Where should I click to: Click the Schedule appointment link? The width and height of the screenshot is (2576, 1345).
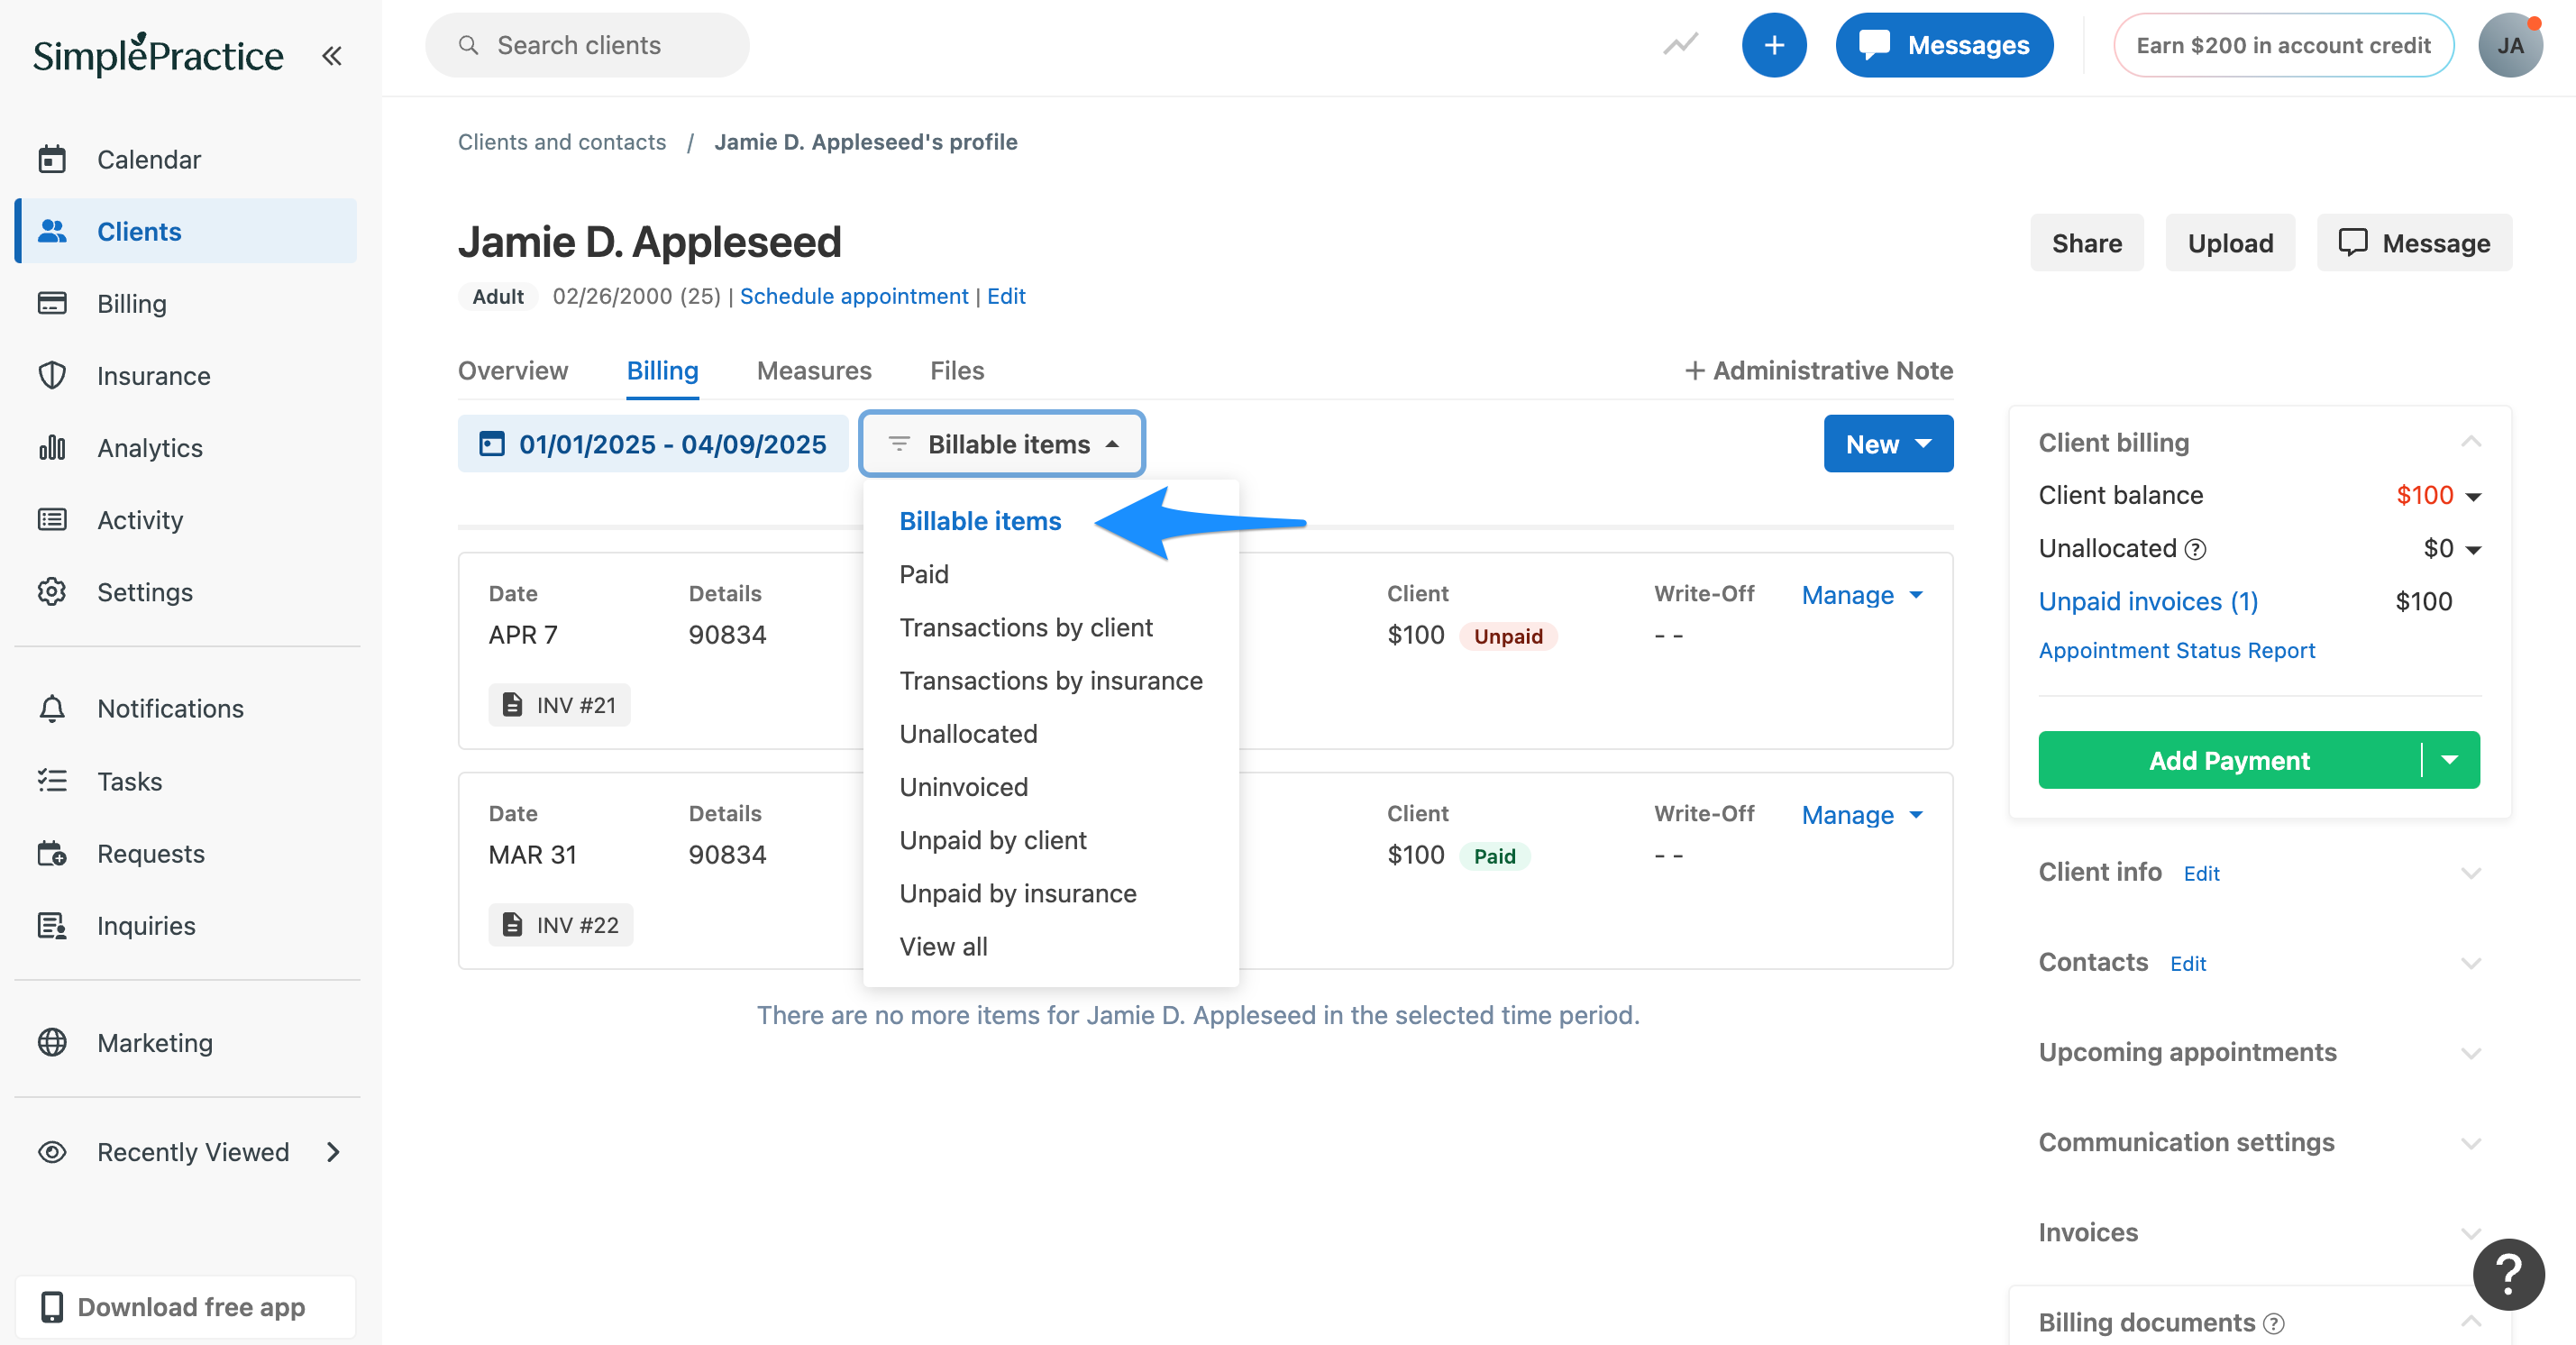[x=854, y=296]
